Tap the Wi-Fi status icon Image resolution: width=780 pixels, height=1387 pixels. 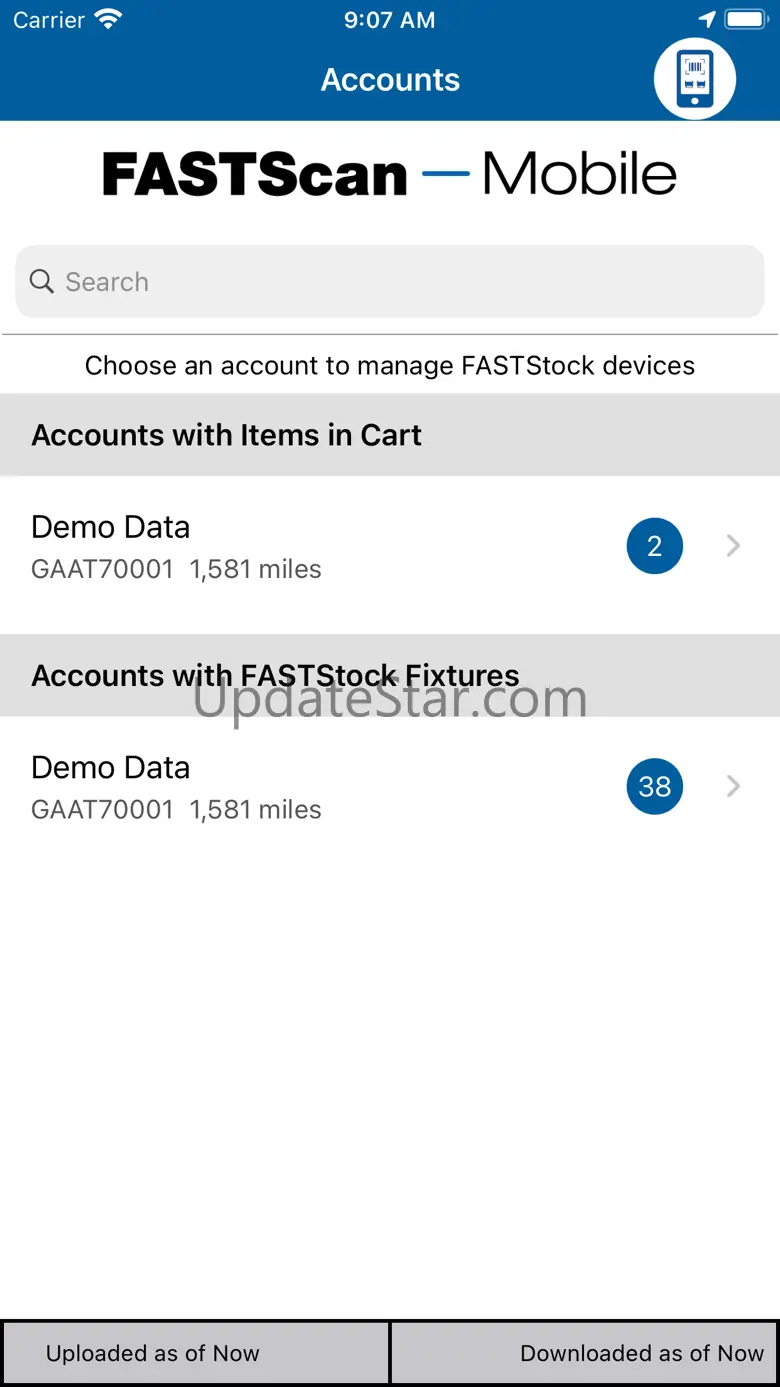click(107, 20)
